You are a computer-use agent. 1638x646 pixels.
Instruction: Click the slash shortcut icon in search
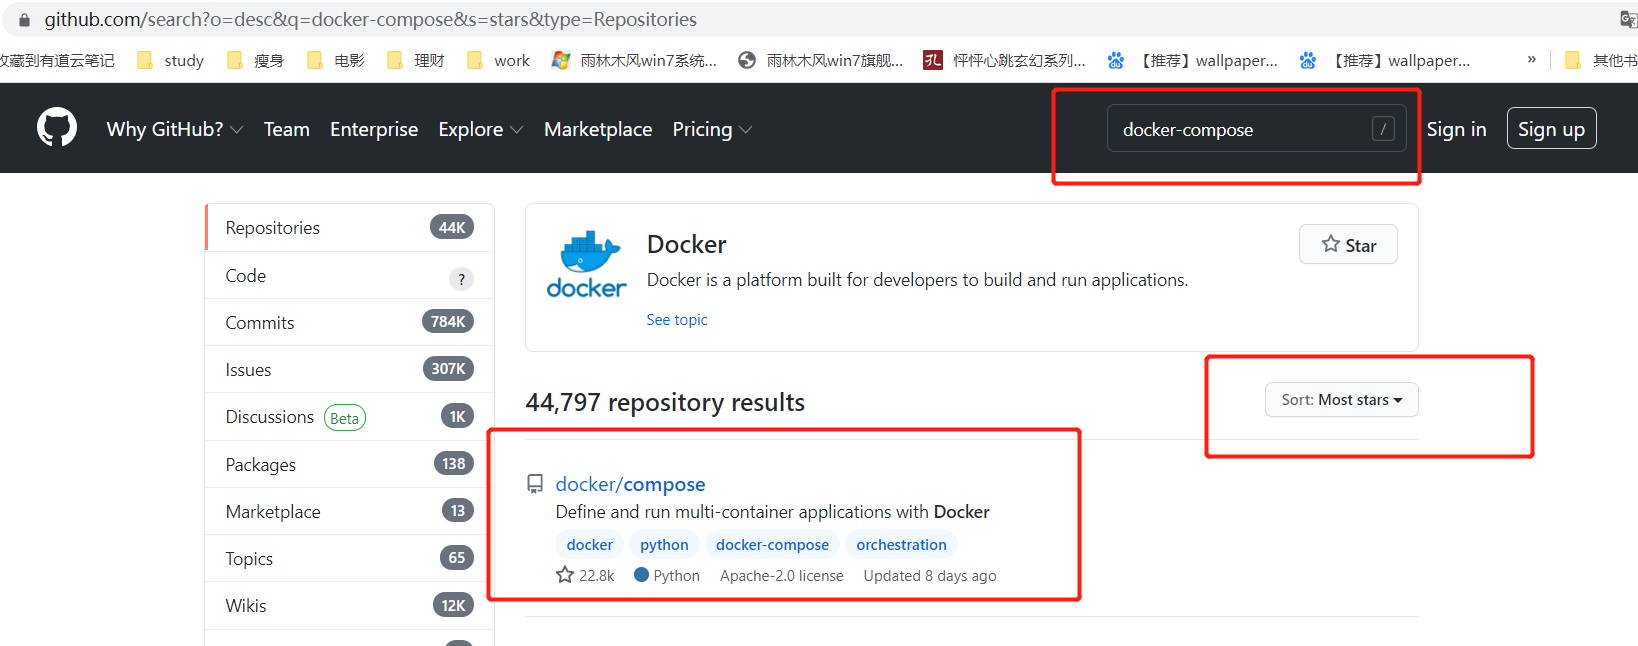1383,129
